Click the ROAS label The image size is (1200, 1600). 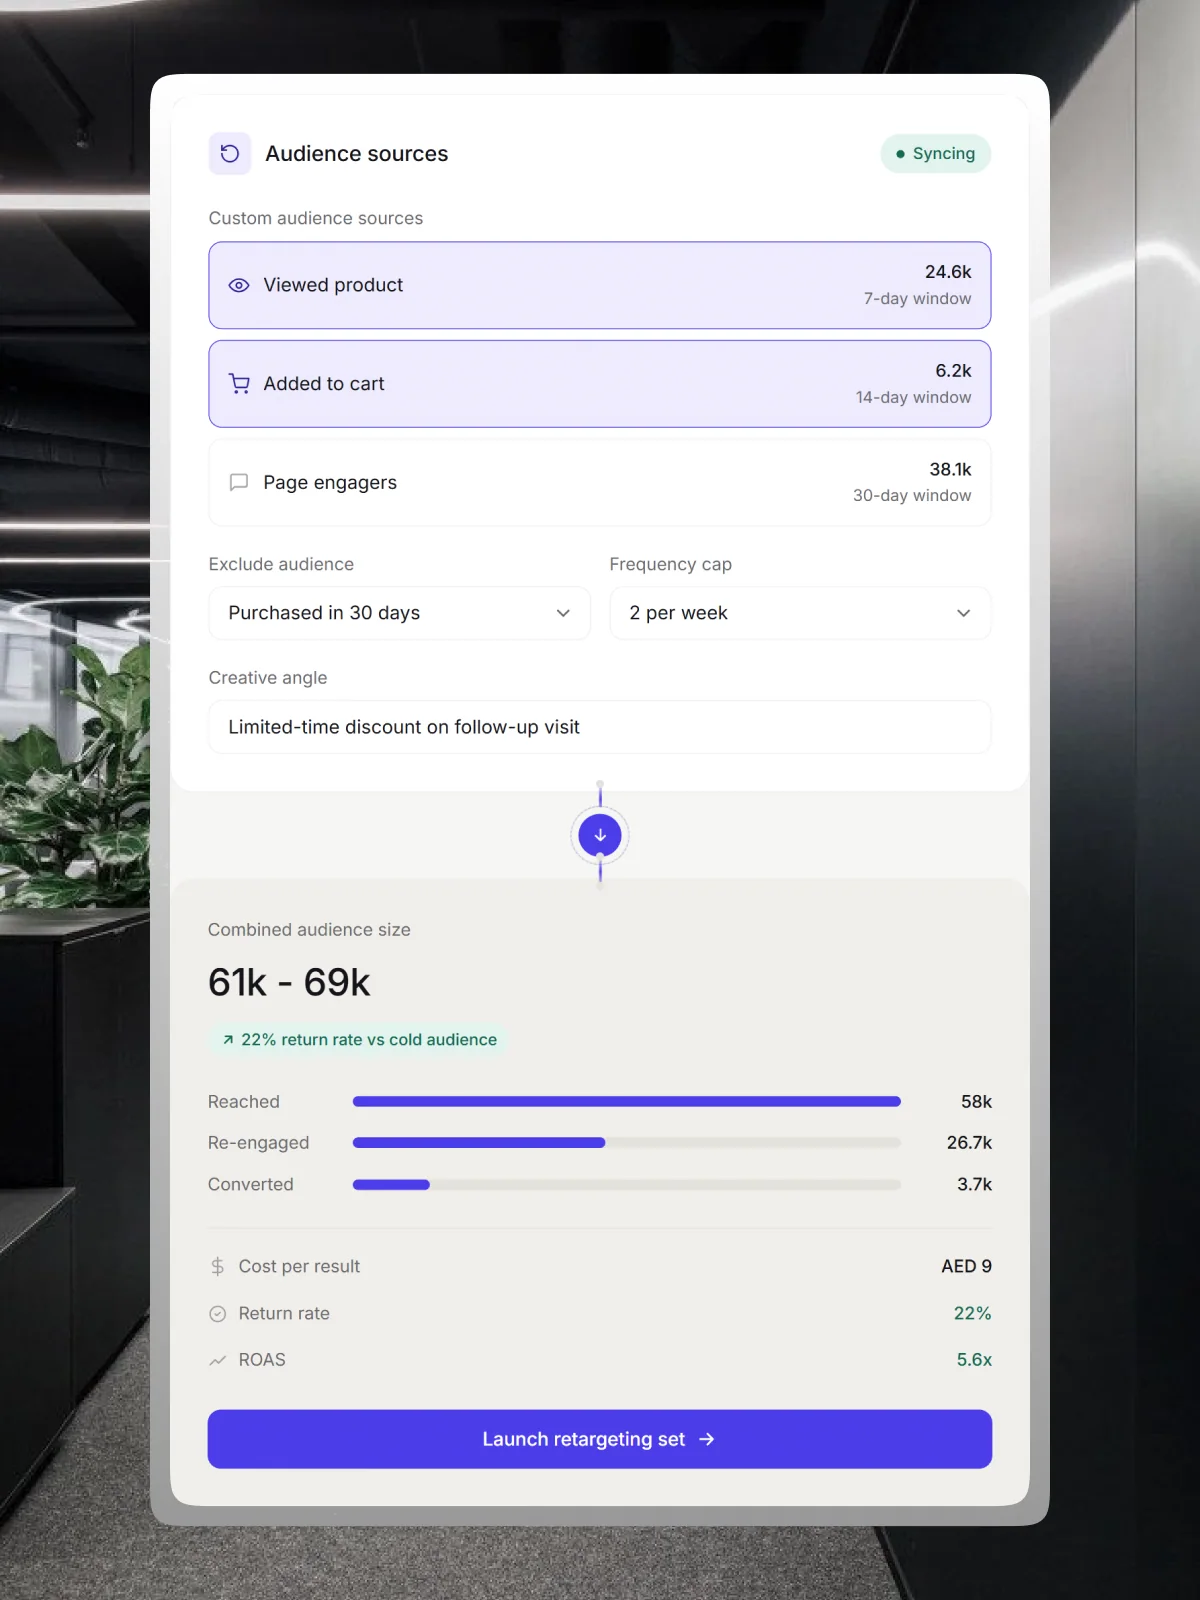pos(262,1360)
